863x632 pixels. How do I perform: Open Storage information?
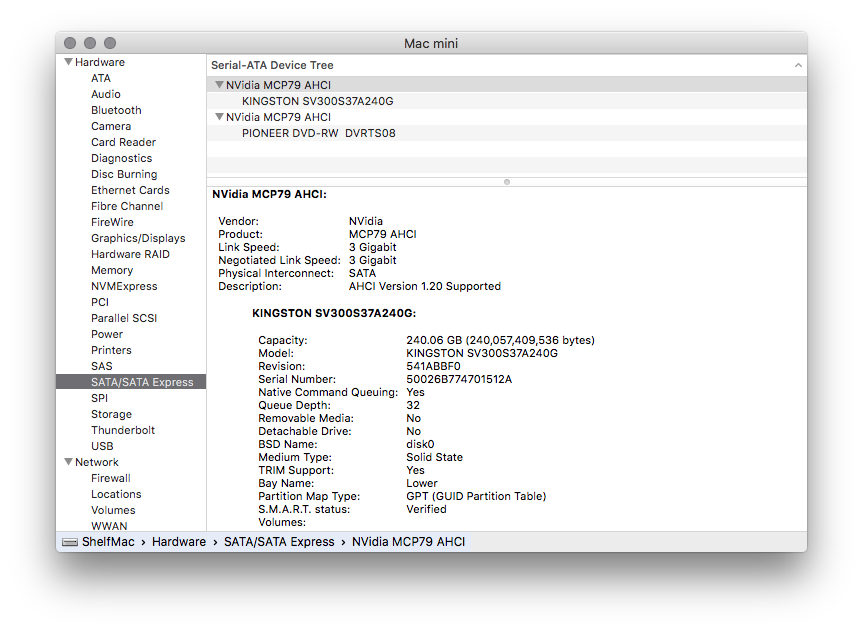click(x=111, y=413)
